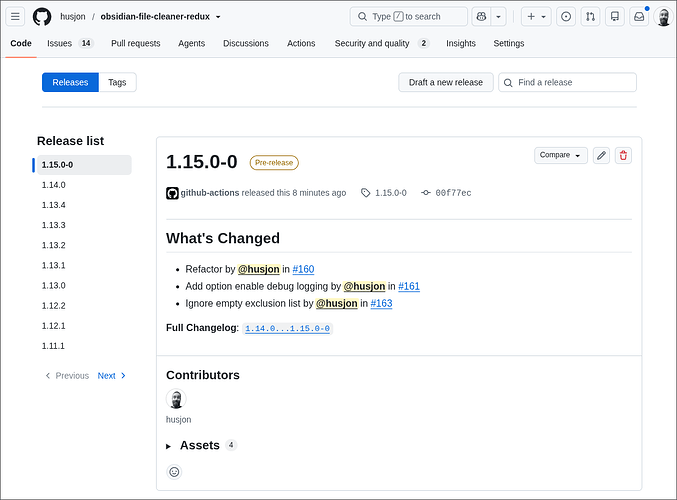The height and width of the screenshot is (500, 677).
Task: Open the github-actions avatar icon
Action: click(172, 193)
